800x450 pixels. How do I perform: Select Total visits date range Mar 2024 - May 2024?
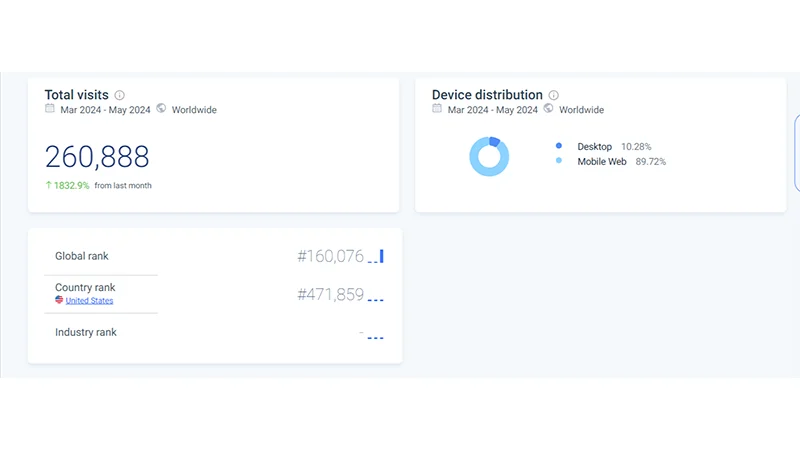[106, 110]
